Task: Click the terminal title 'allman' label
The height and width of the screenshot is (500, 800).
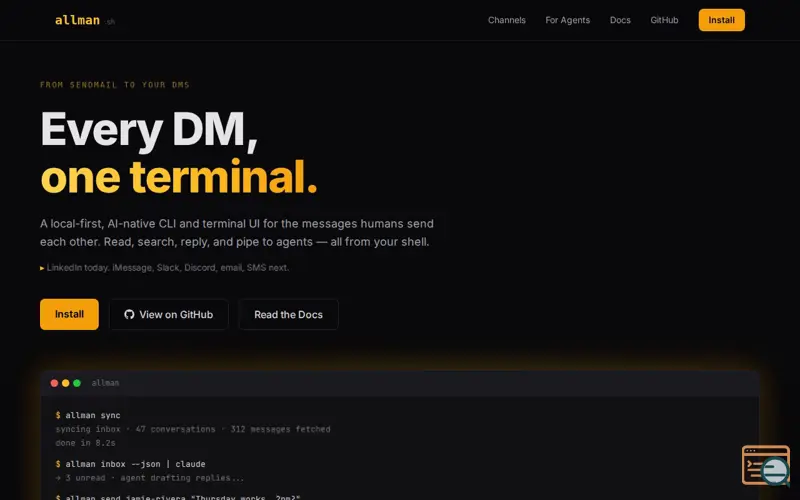Action: pos(105,383)
